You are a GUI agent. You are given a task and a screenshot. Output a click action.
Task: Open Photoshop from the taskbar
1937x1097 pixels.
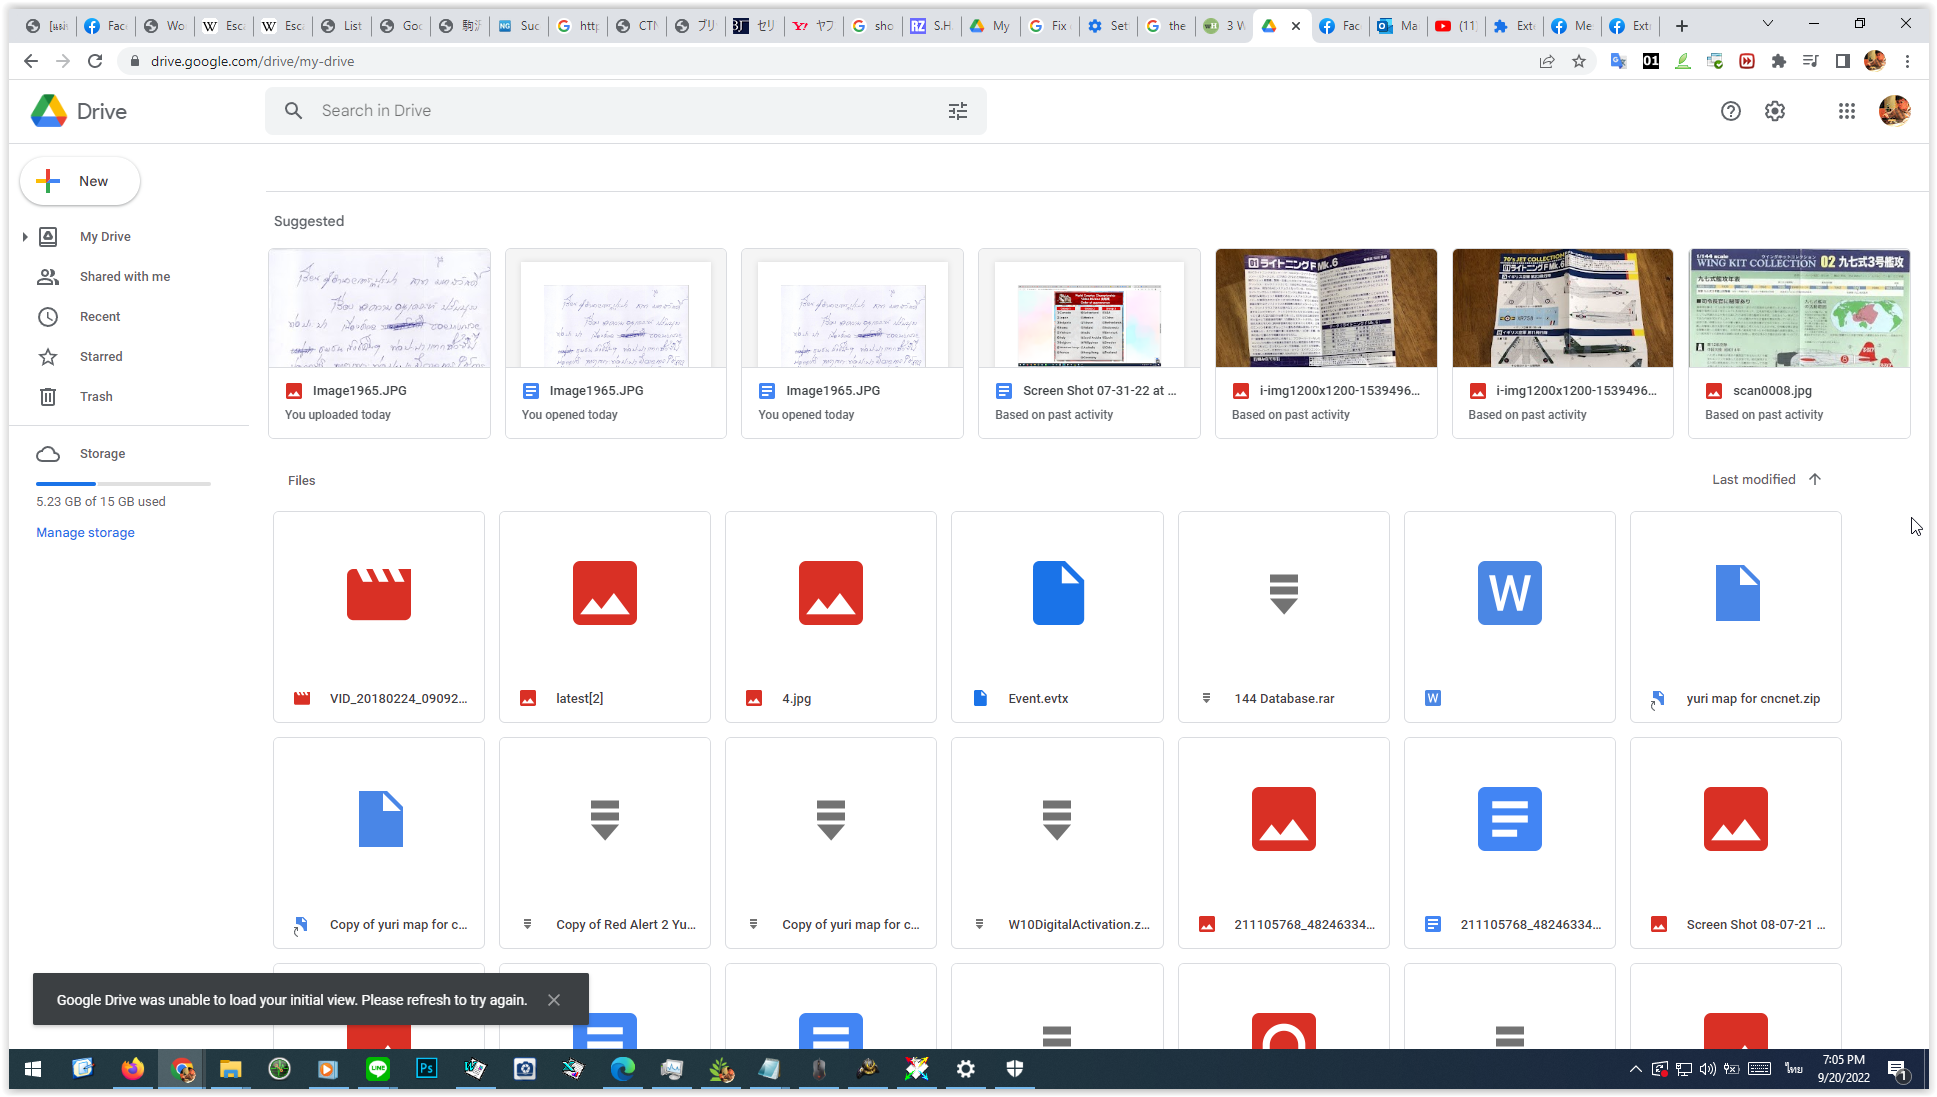(x=426, y=1069)
